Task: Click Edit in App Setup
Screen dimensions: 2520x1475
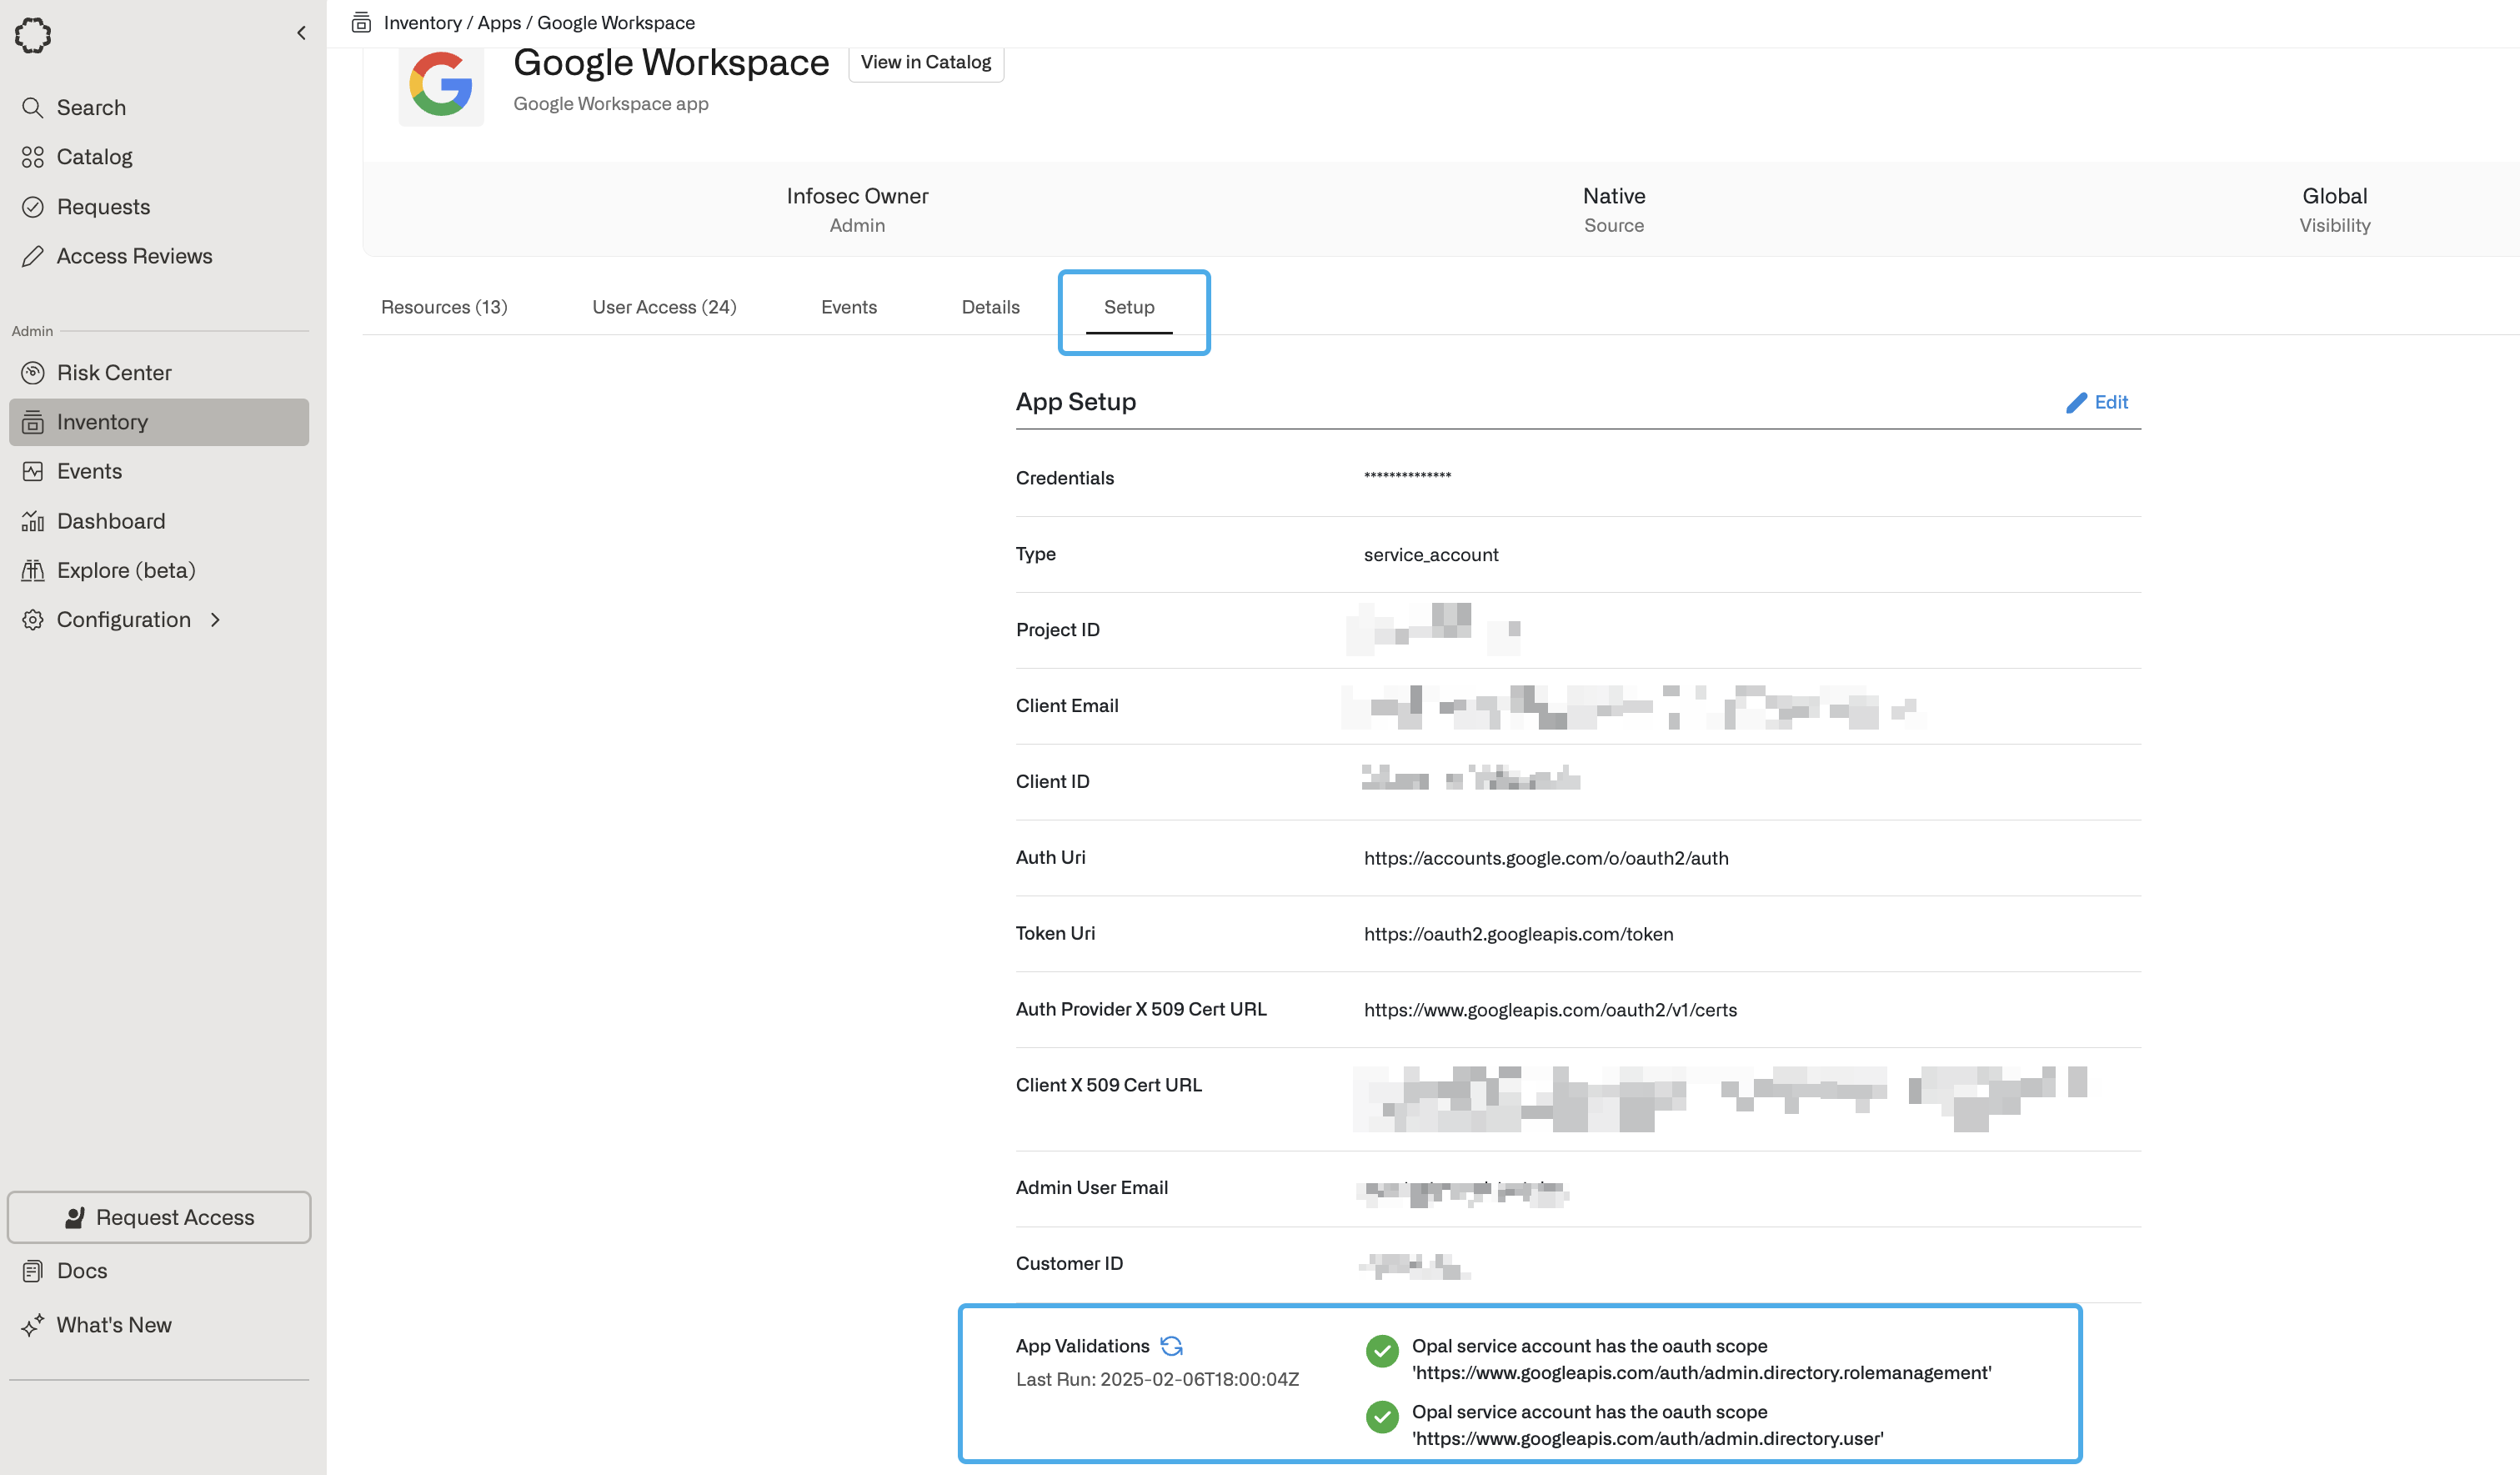Action: tap(2098, 402)
